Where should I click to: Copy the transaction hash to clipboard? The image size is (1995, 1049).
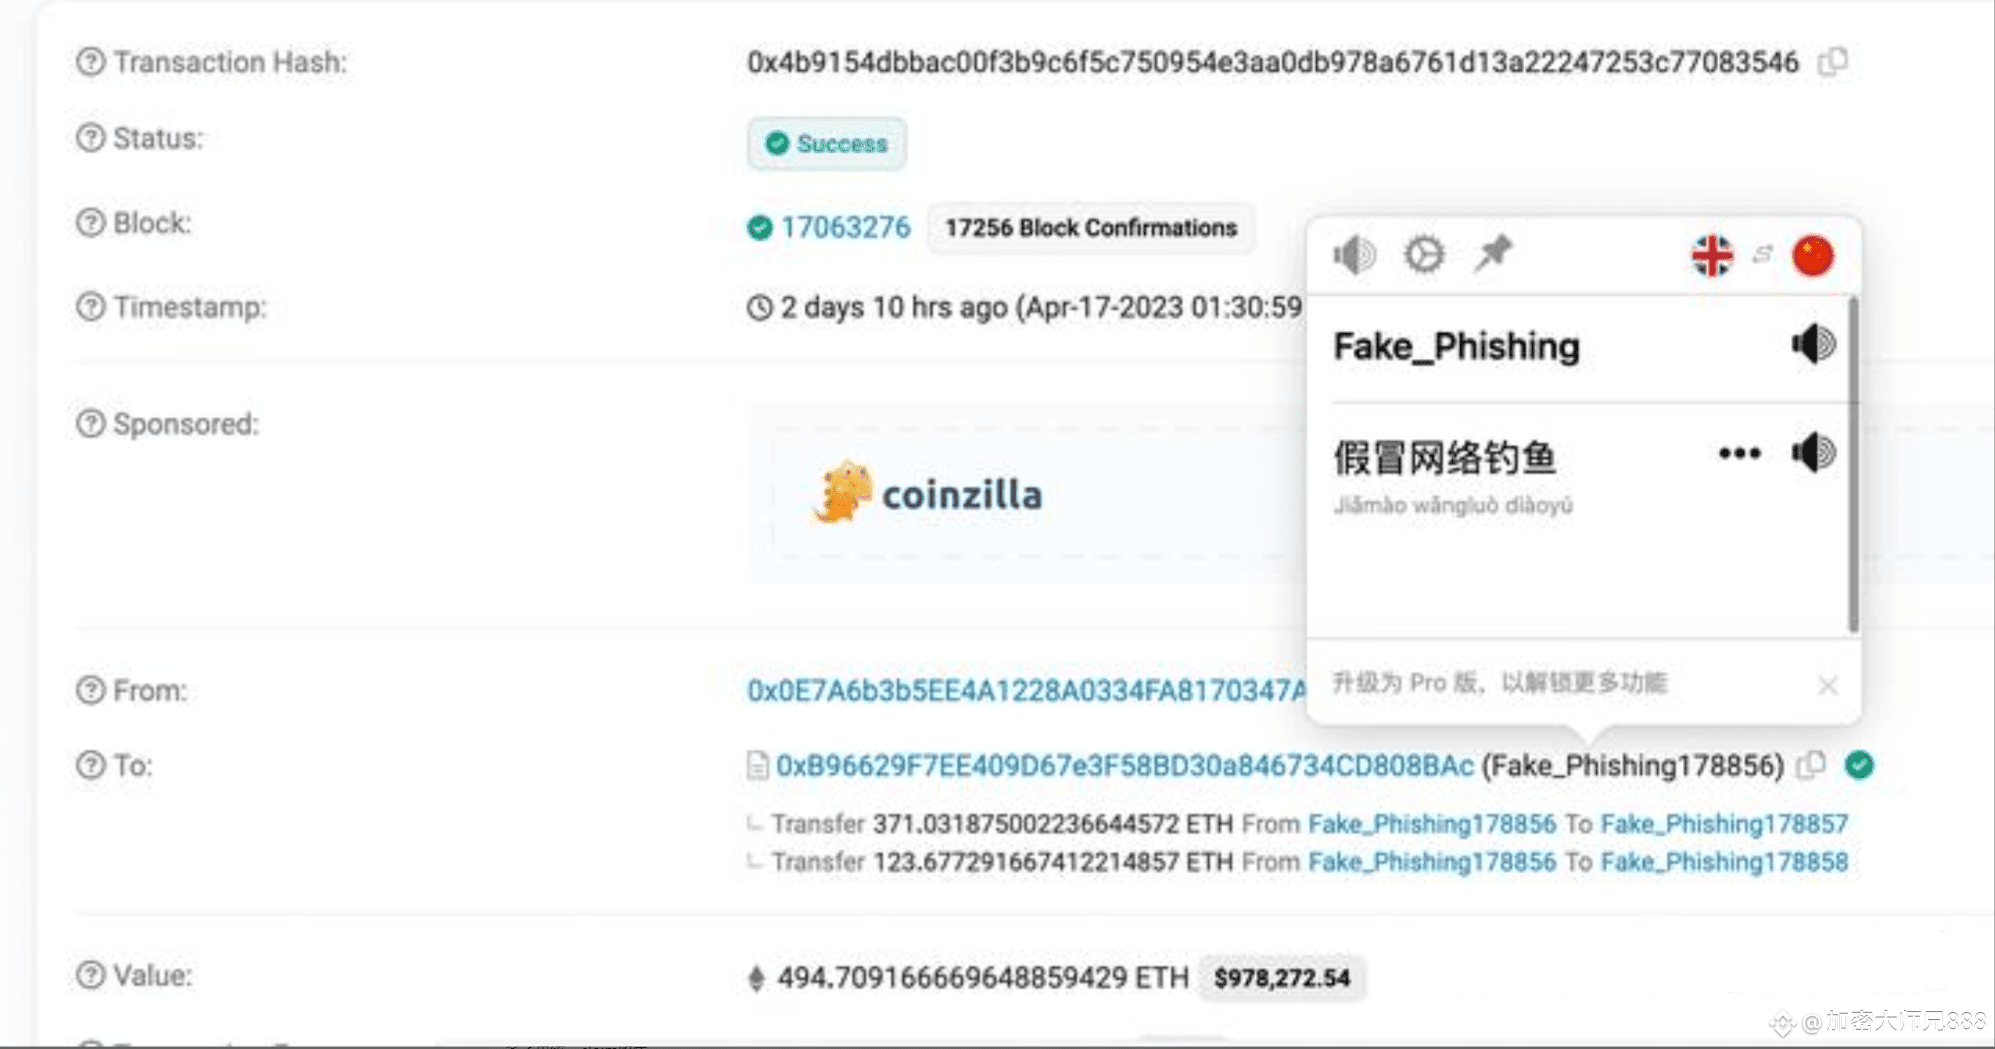[x=1832, y=62]
